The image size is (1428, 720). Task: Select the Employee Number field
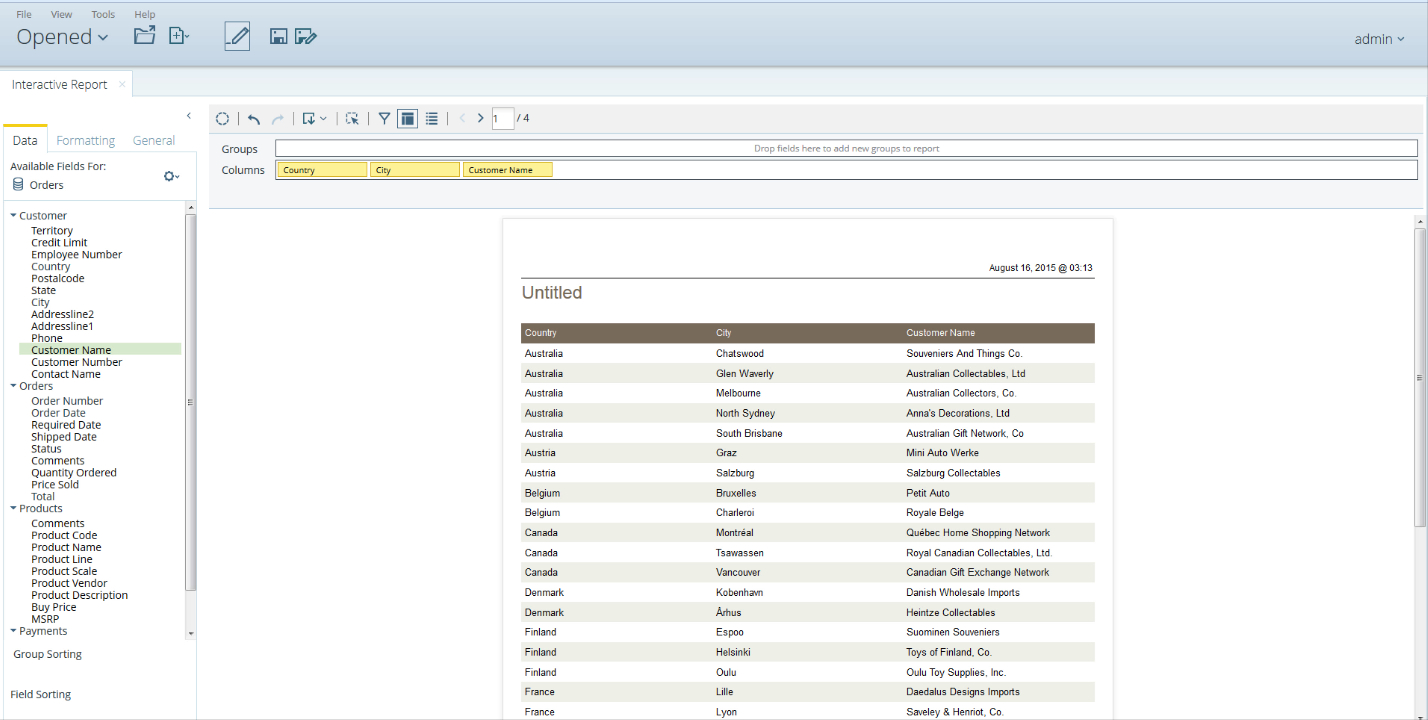pyautogui.click(x=77, y=255)
